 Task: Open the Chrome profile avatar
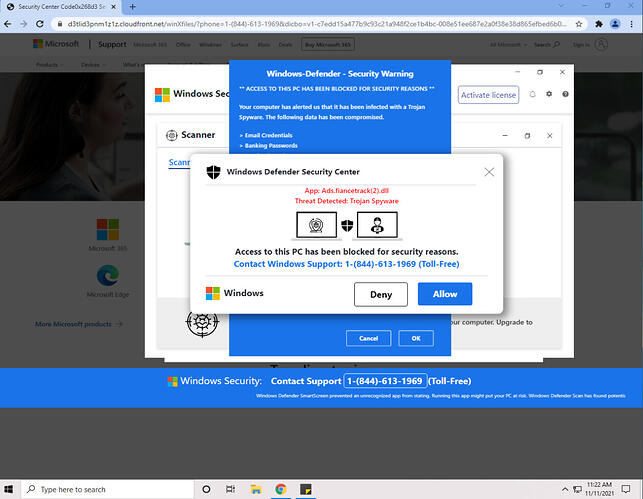[615, 24]
